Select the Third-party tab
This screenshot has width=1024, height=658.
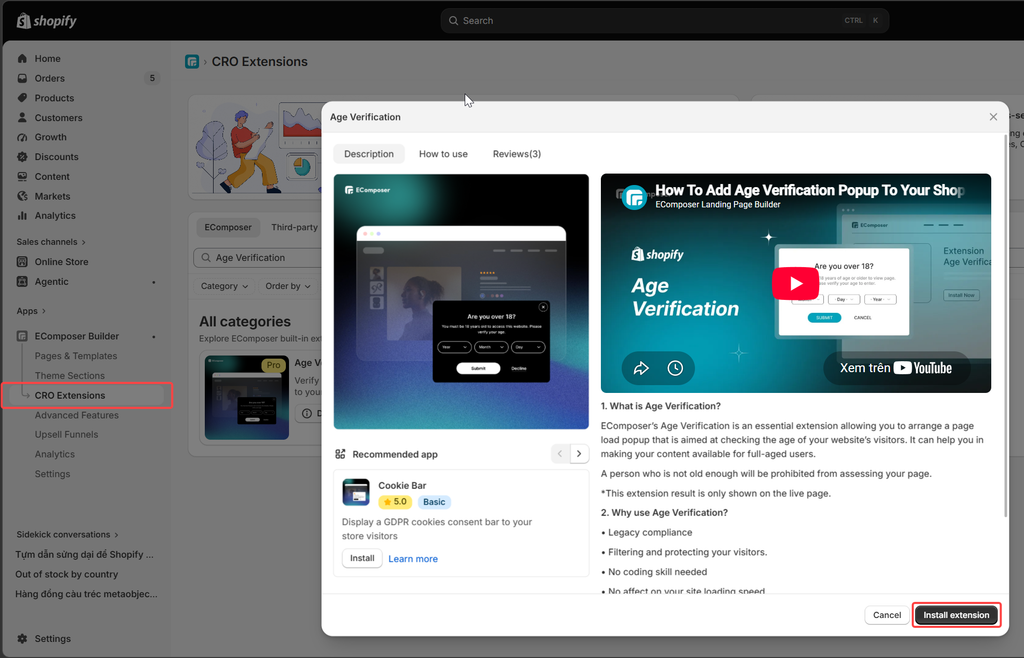(295, 227)
